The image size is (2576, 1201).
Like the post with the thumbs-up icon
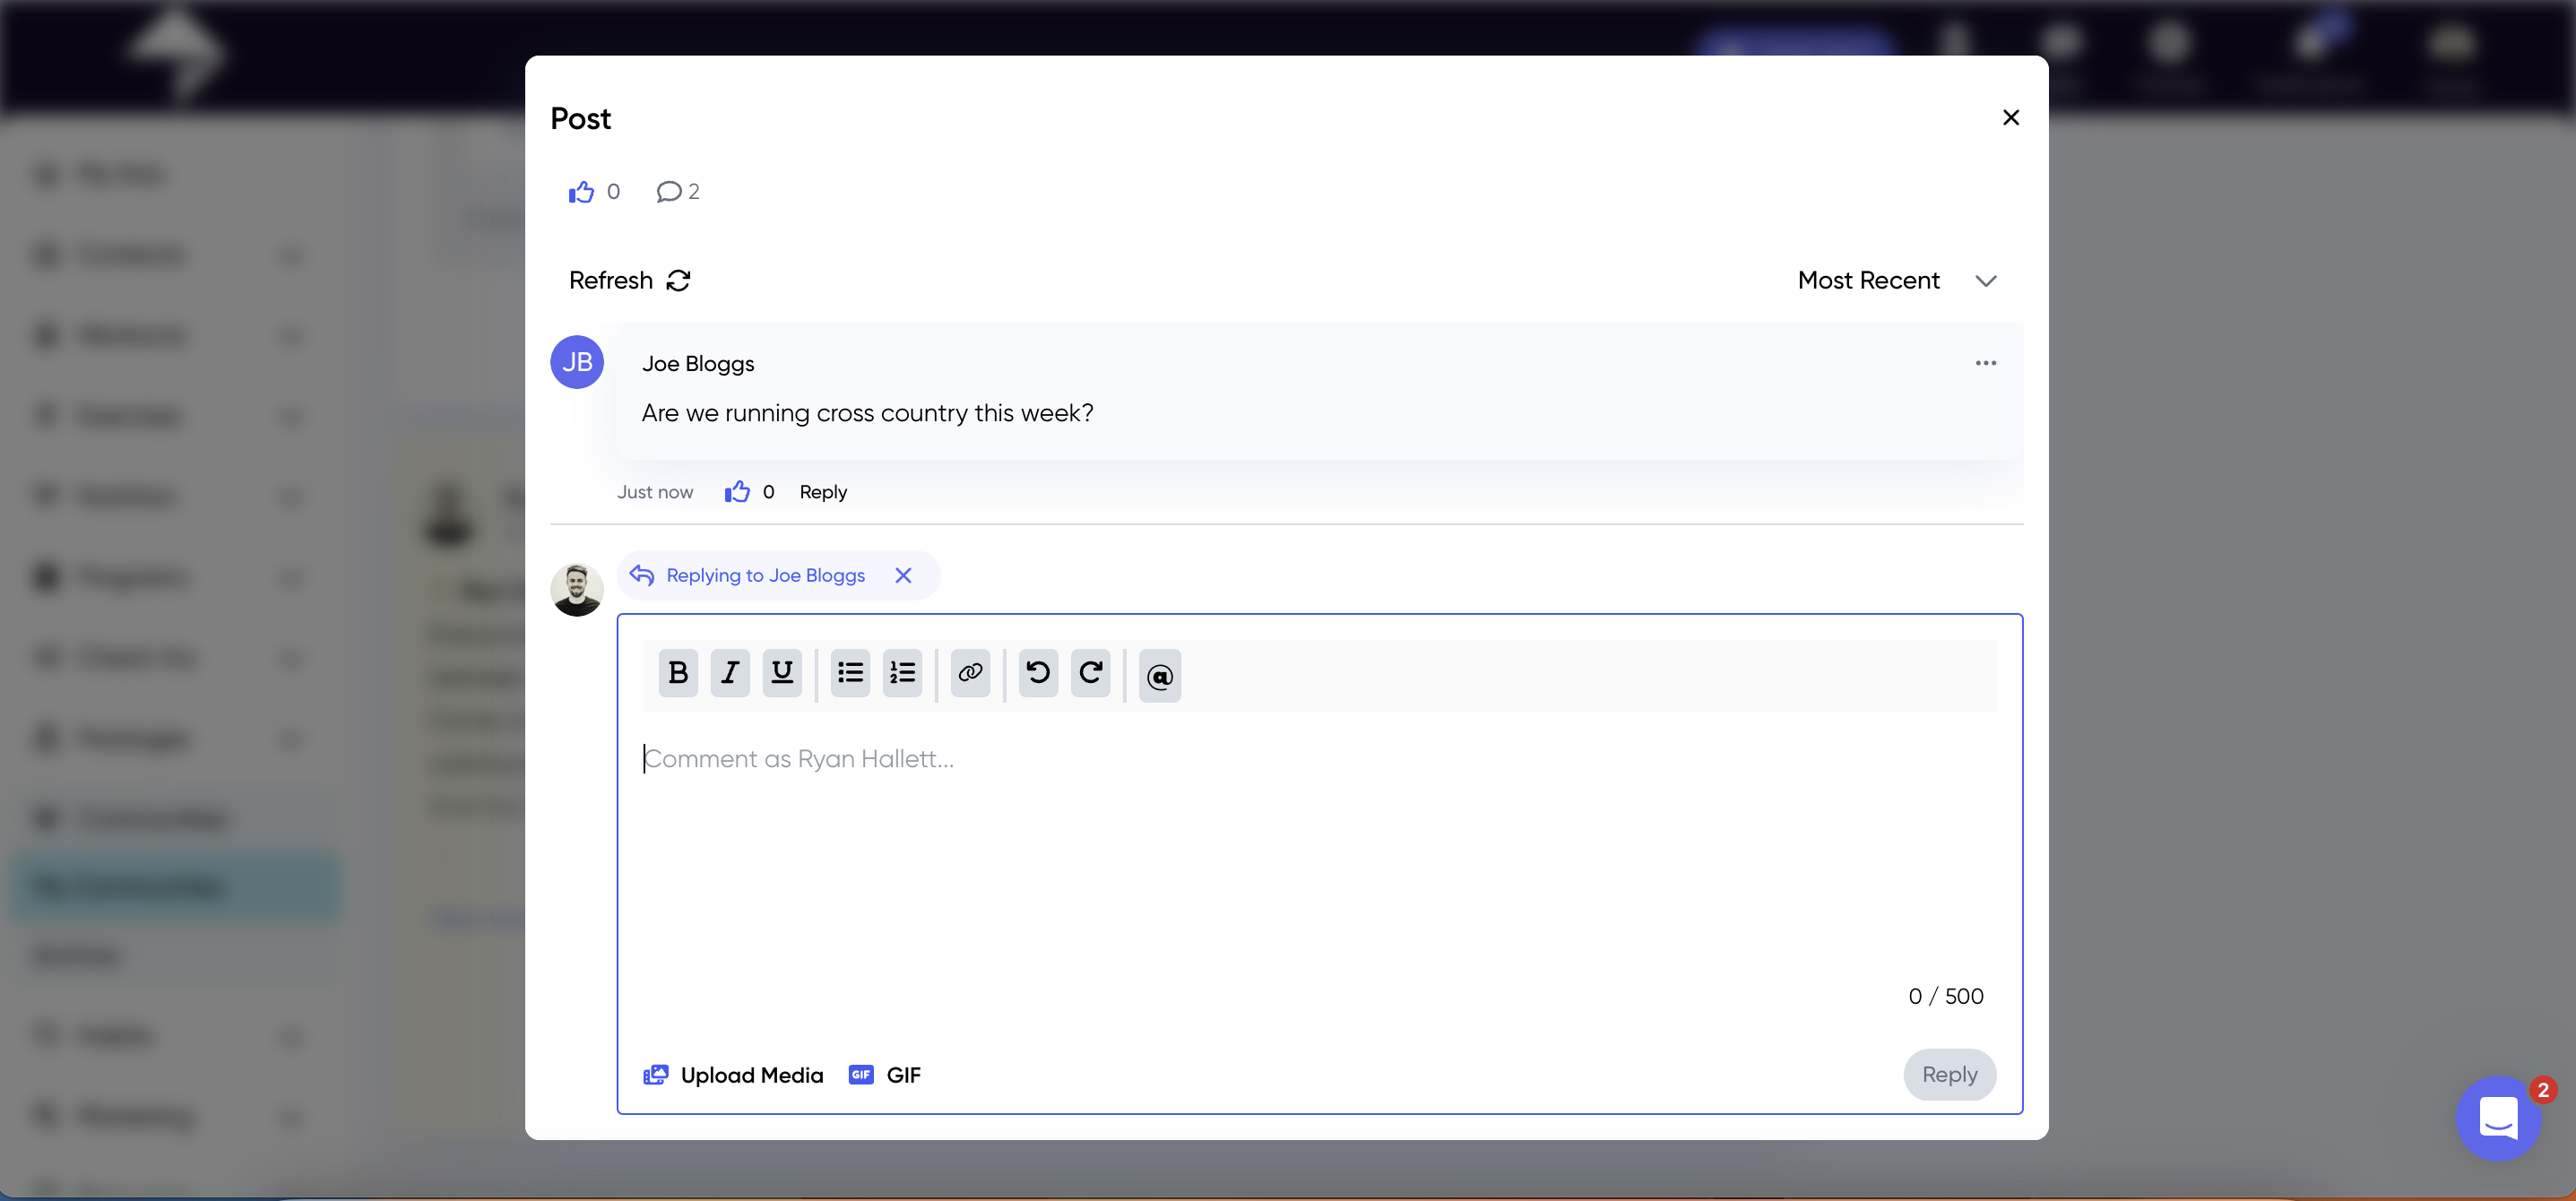click(x=581, y=191)
